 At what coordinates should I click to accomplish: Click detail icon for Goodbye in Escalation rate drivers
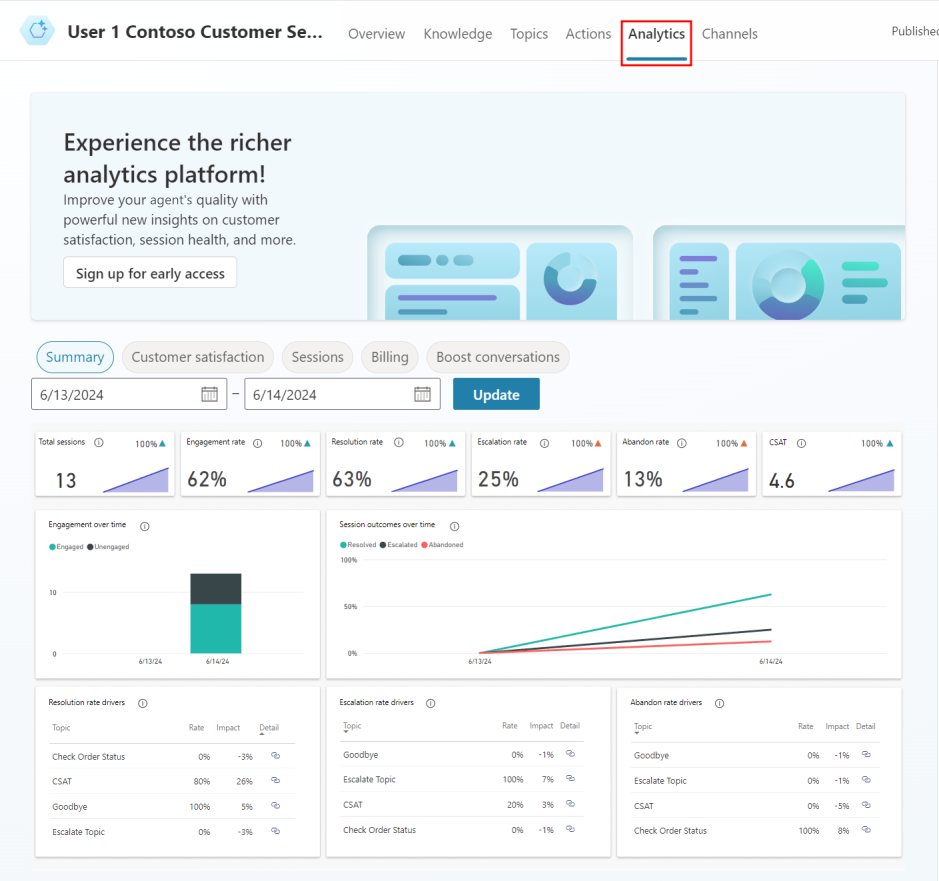[x=570, y=755]
